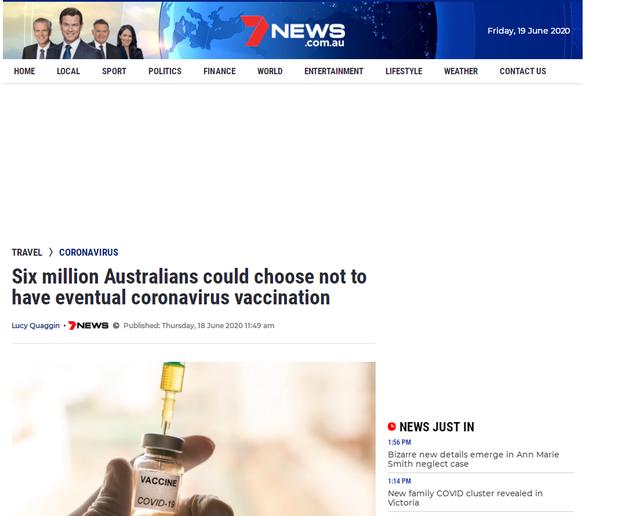
Task: Open the WEATHER page
Action: coord(461,71)
